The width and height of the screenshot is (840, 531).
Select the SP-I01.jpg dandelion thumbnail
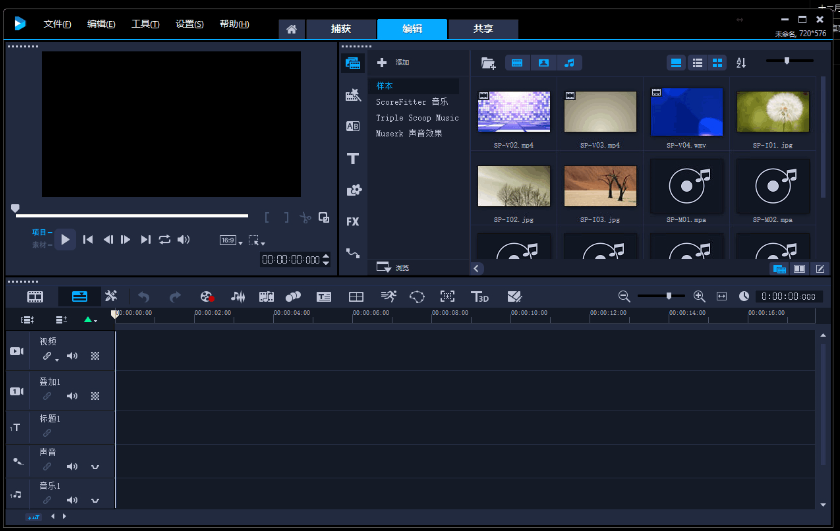pos(773,112)
